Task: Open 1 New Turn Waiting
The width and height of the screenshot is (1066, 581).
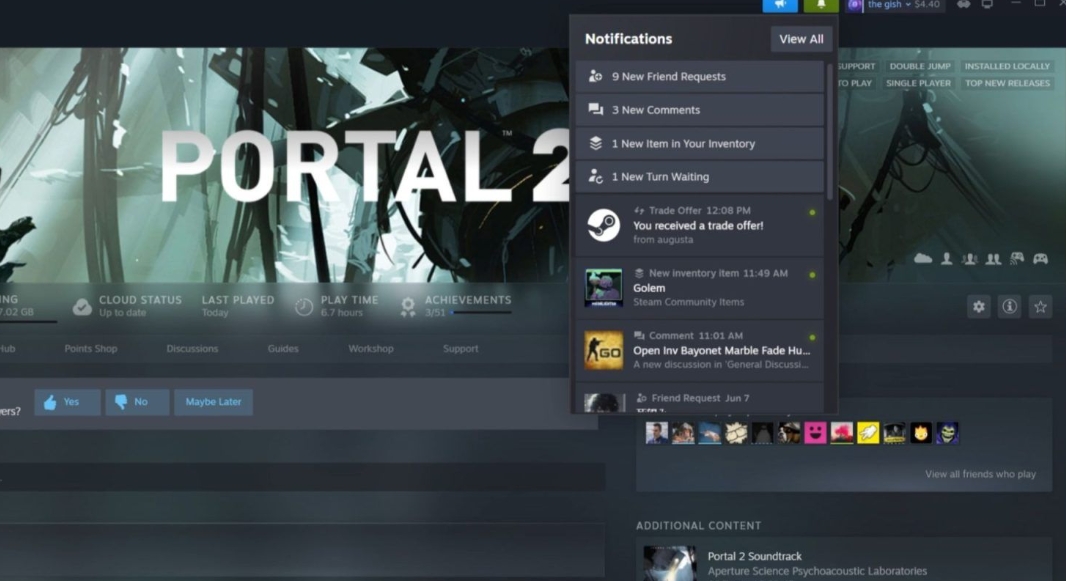Action: point(700,177)
